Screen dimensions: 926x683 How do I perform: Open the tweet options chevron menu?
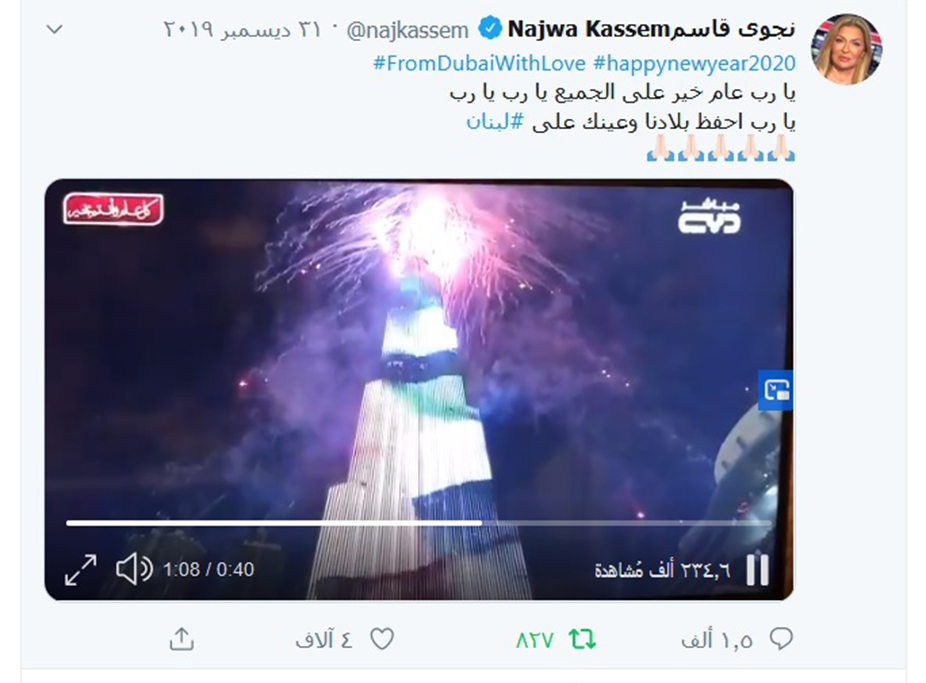click(54, 28)
